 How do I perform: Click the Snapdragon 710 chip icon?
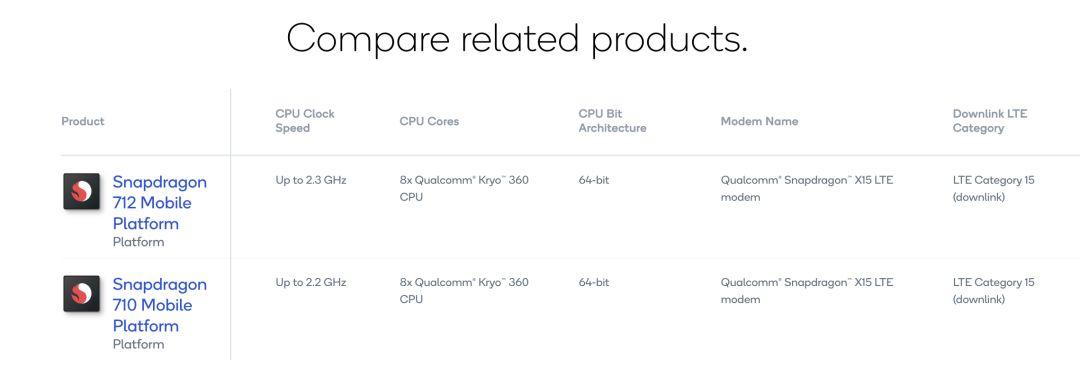[82, 294]
